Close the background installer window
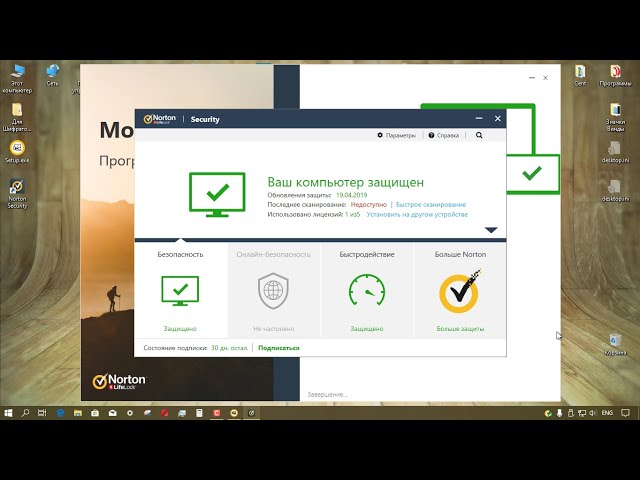This screenshot has height=480, width=640. click(x=545, y=78)
